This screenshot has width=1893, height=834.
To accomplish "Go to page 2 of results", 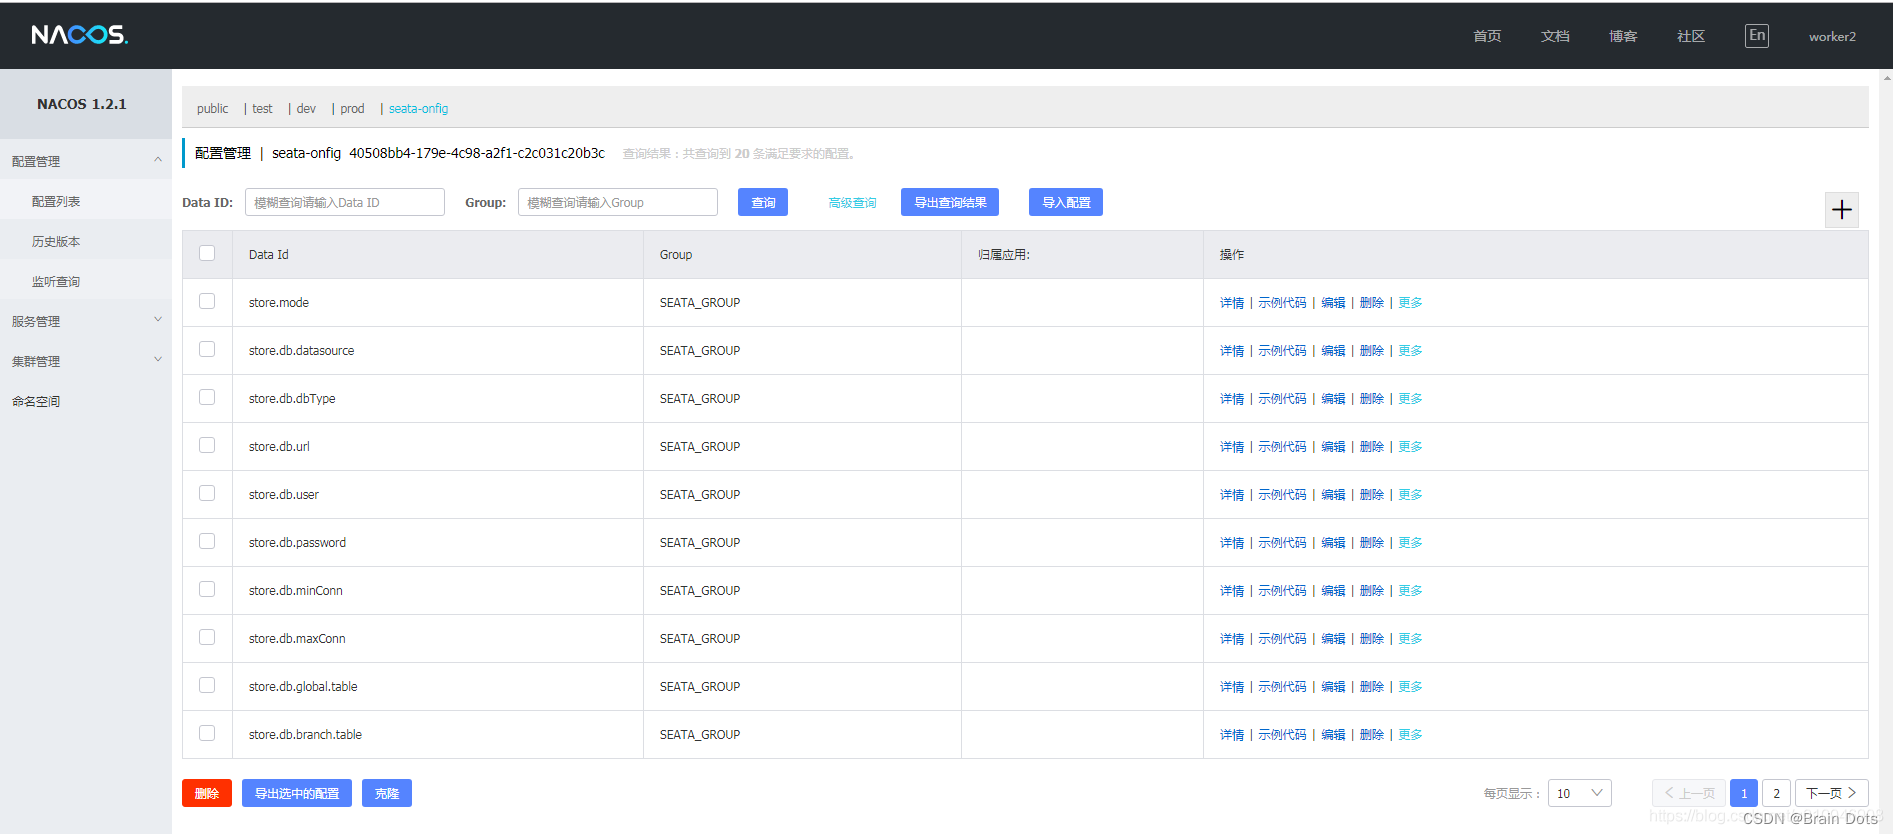I will coord(1776,793).
